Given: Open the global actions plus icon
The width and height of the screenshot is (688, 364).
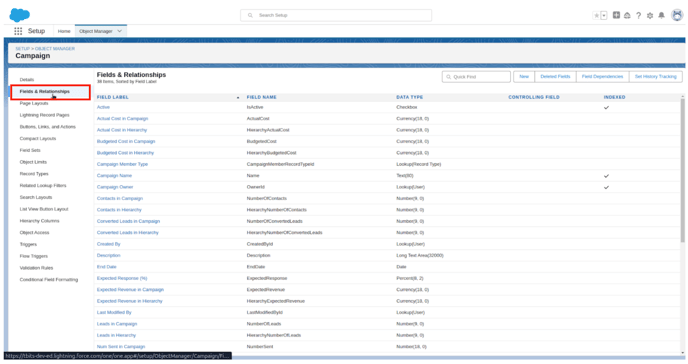Looking at the screenshot, I should 616,15.
